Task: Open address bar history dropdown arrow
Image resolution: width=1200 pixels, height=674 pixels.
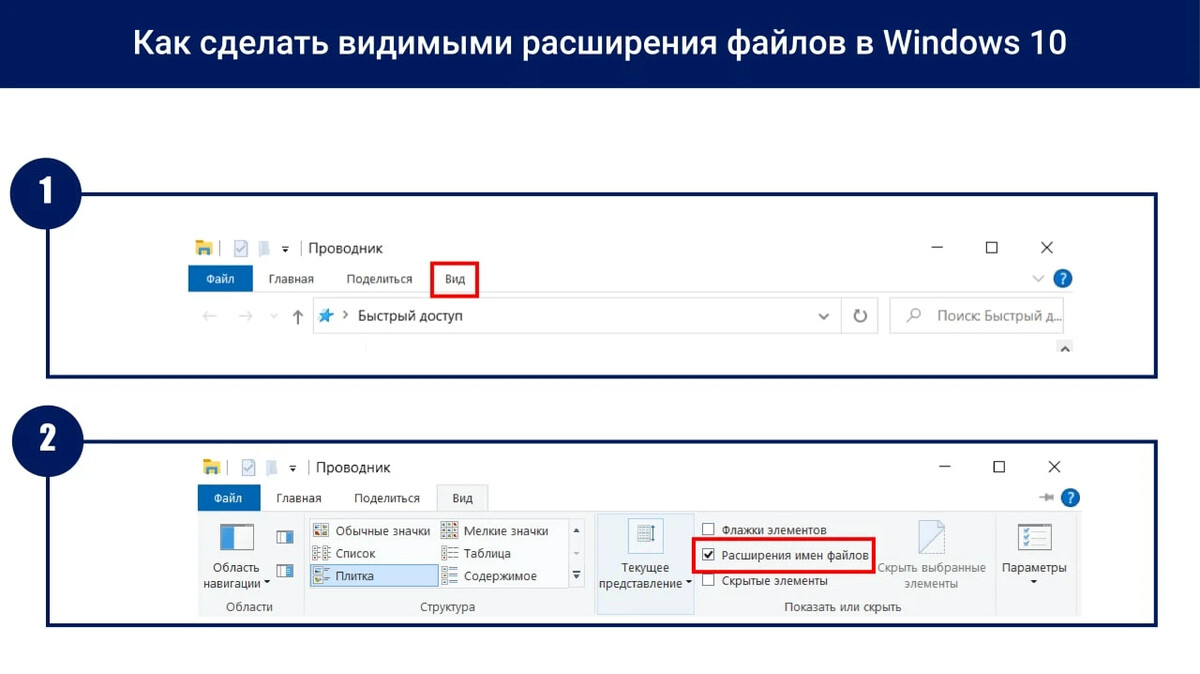Action: tap(823, 317)
